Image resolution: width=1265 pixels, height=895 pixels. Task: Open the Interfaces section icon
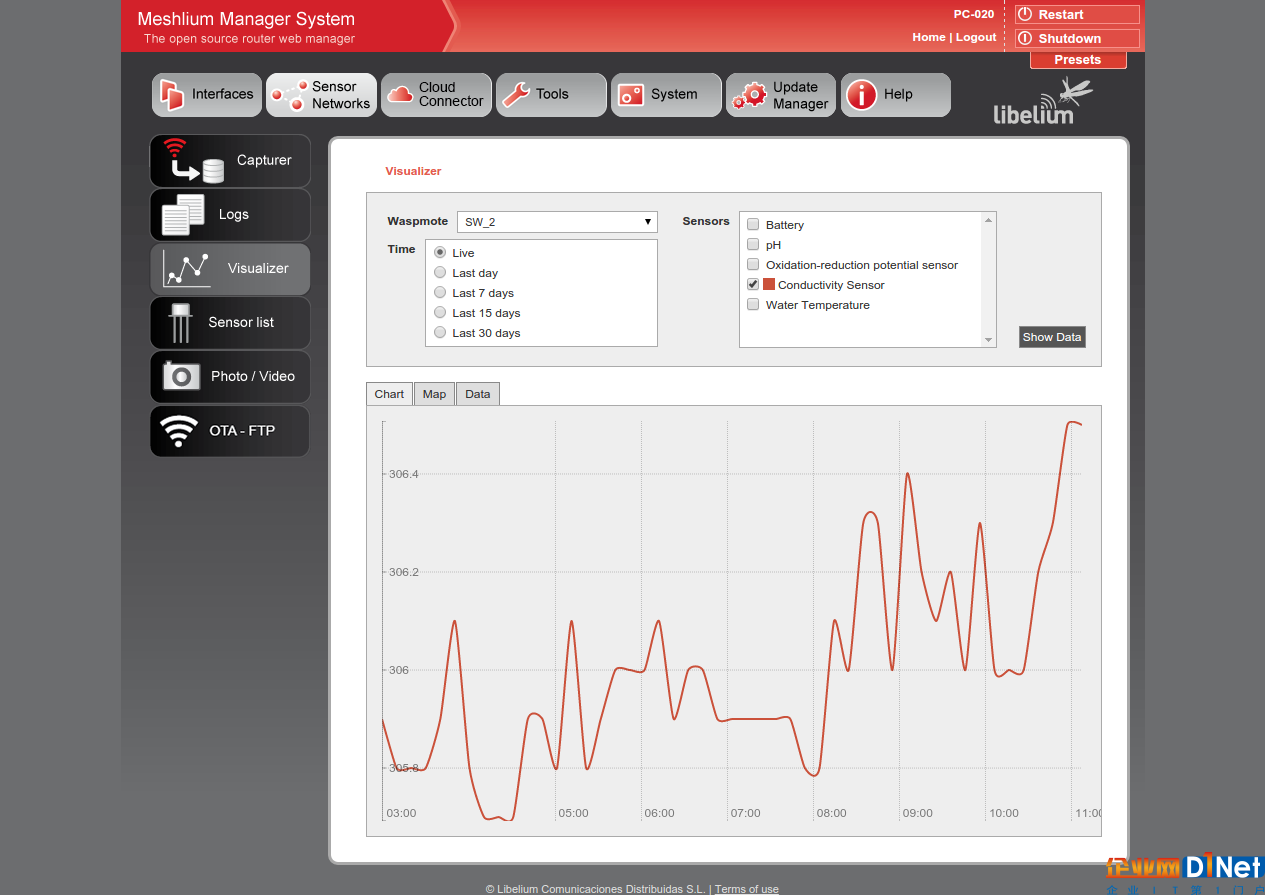[172, 95]
